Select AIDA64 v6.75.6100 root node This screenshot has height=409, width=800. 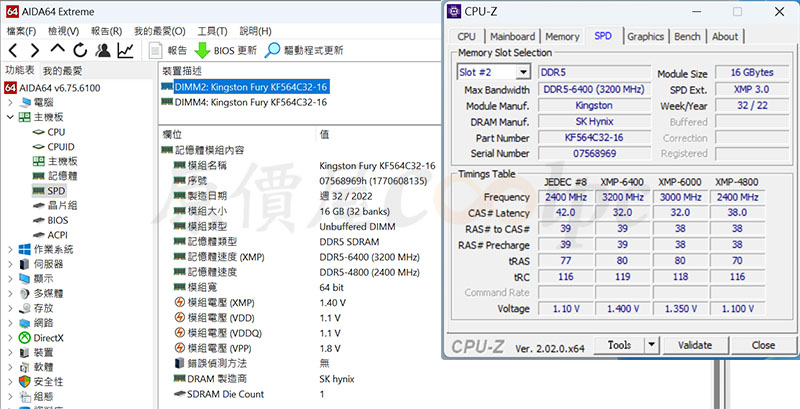pyautogui.click(x=53, y=88)
